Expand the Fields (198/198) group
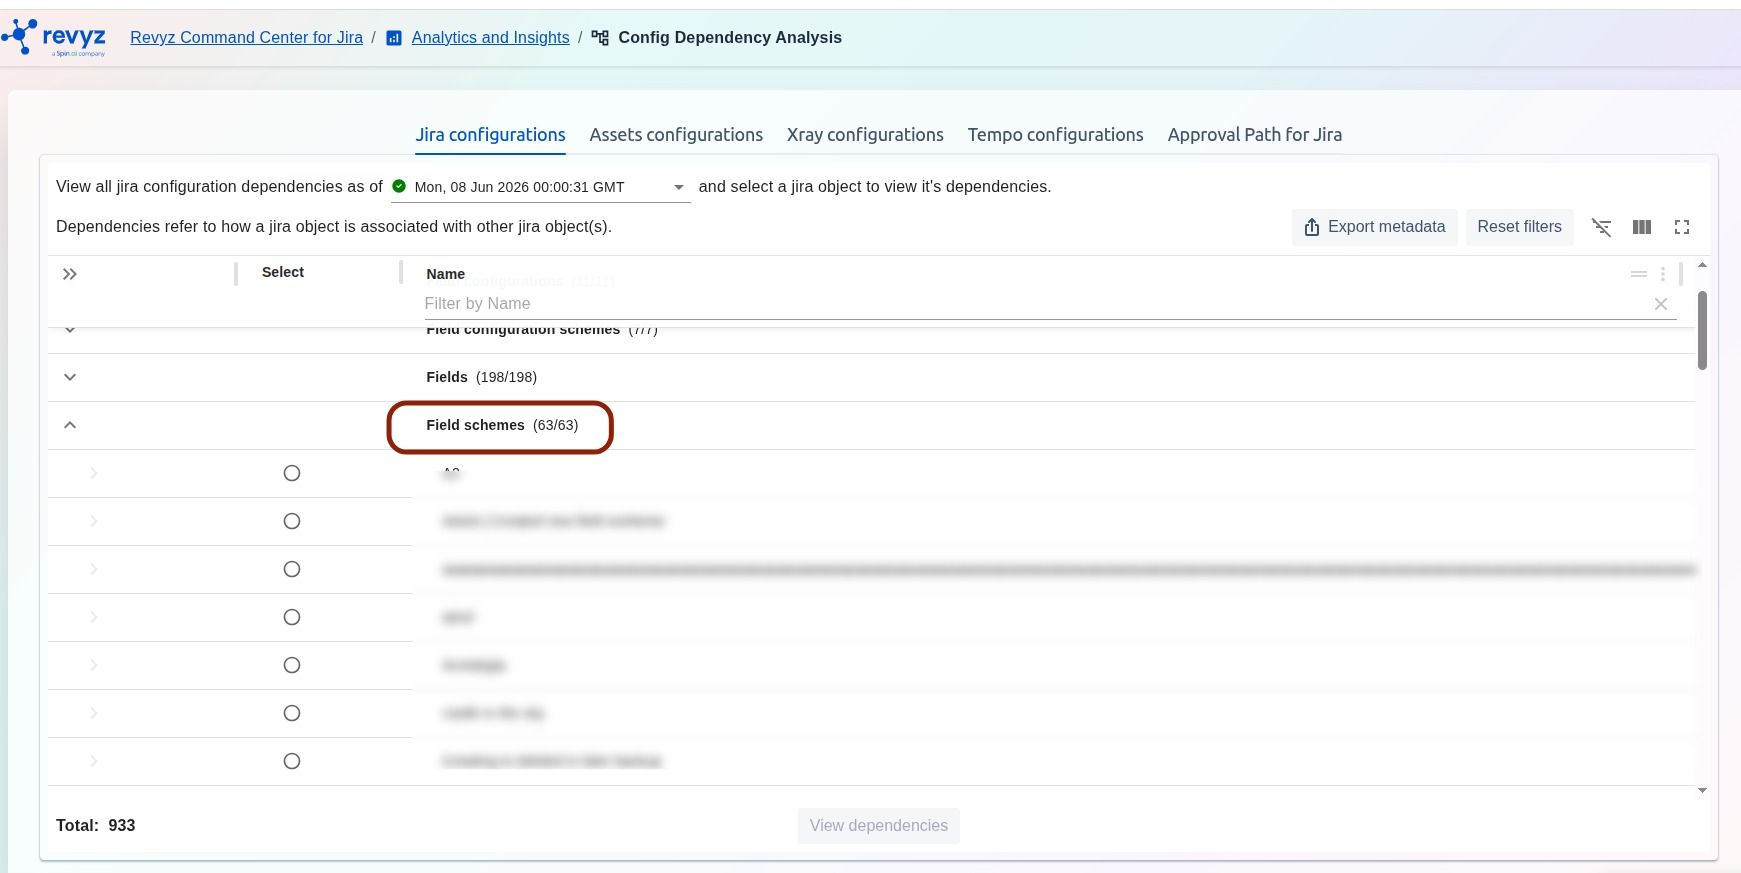This screenshot has height=873, width=1741. pyautogui.click(x=70, y=377)
